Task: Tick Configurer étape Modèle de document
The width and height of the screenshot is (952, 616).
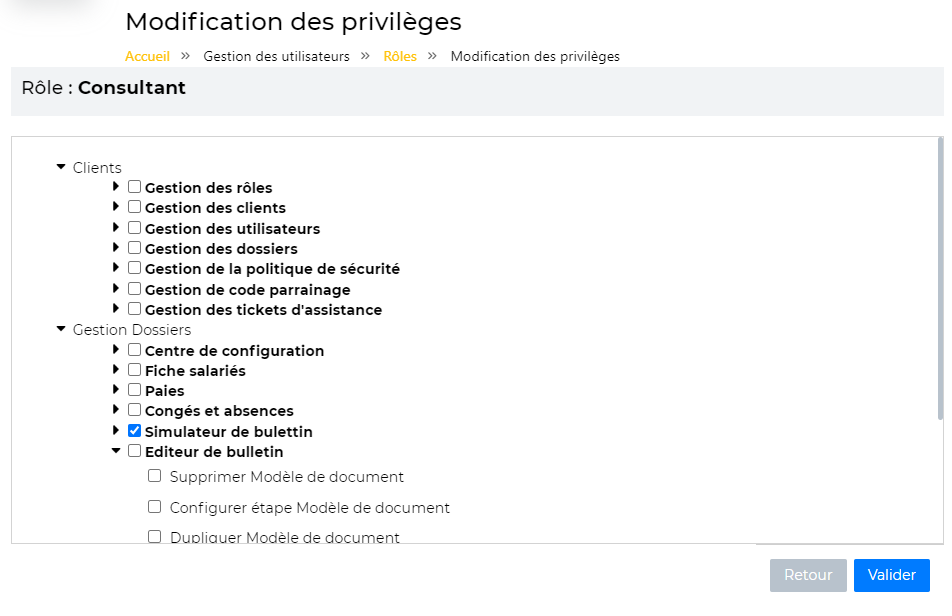Action: click(155, 507)
